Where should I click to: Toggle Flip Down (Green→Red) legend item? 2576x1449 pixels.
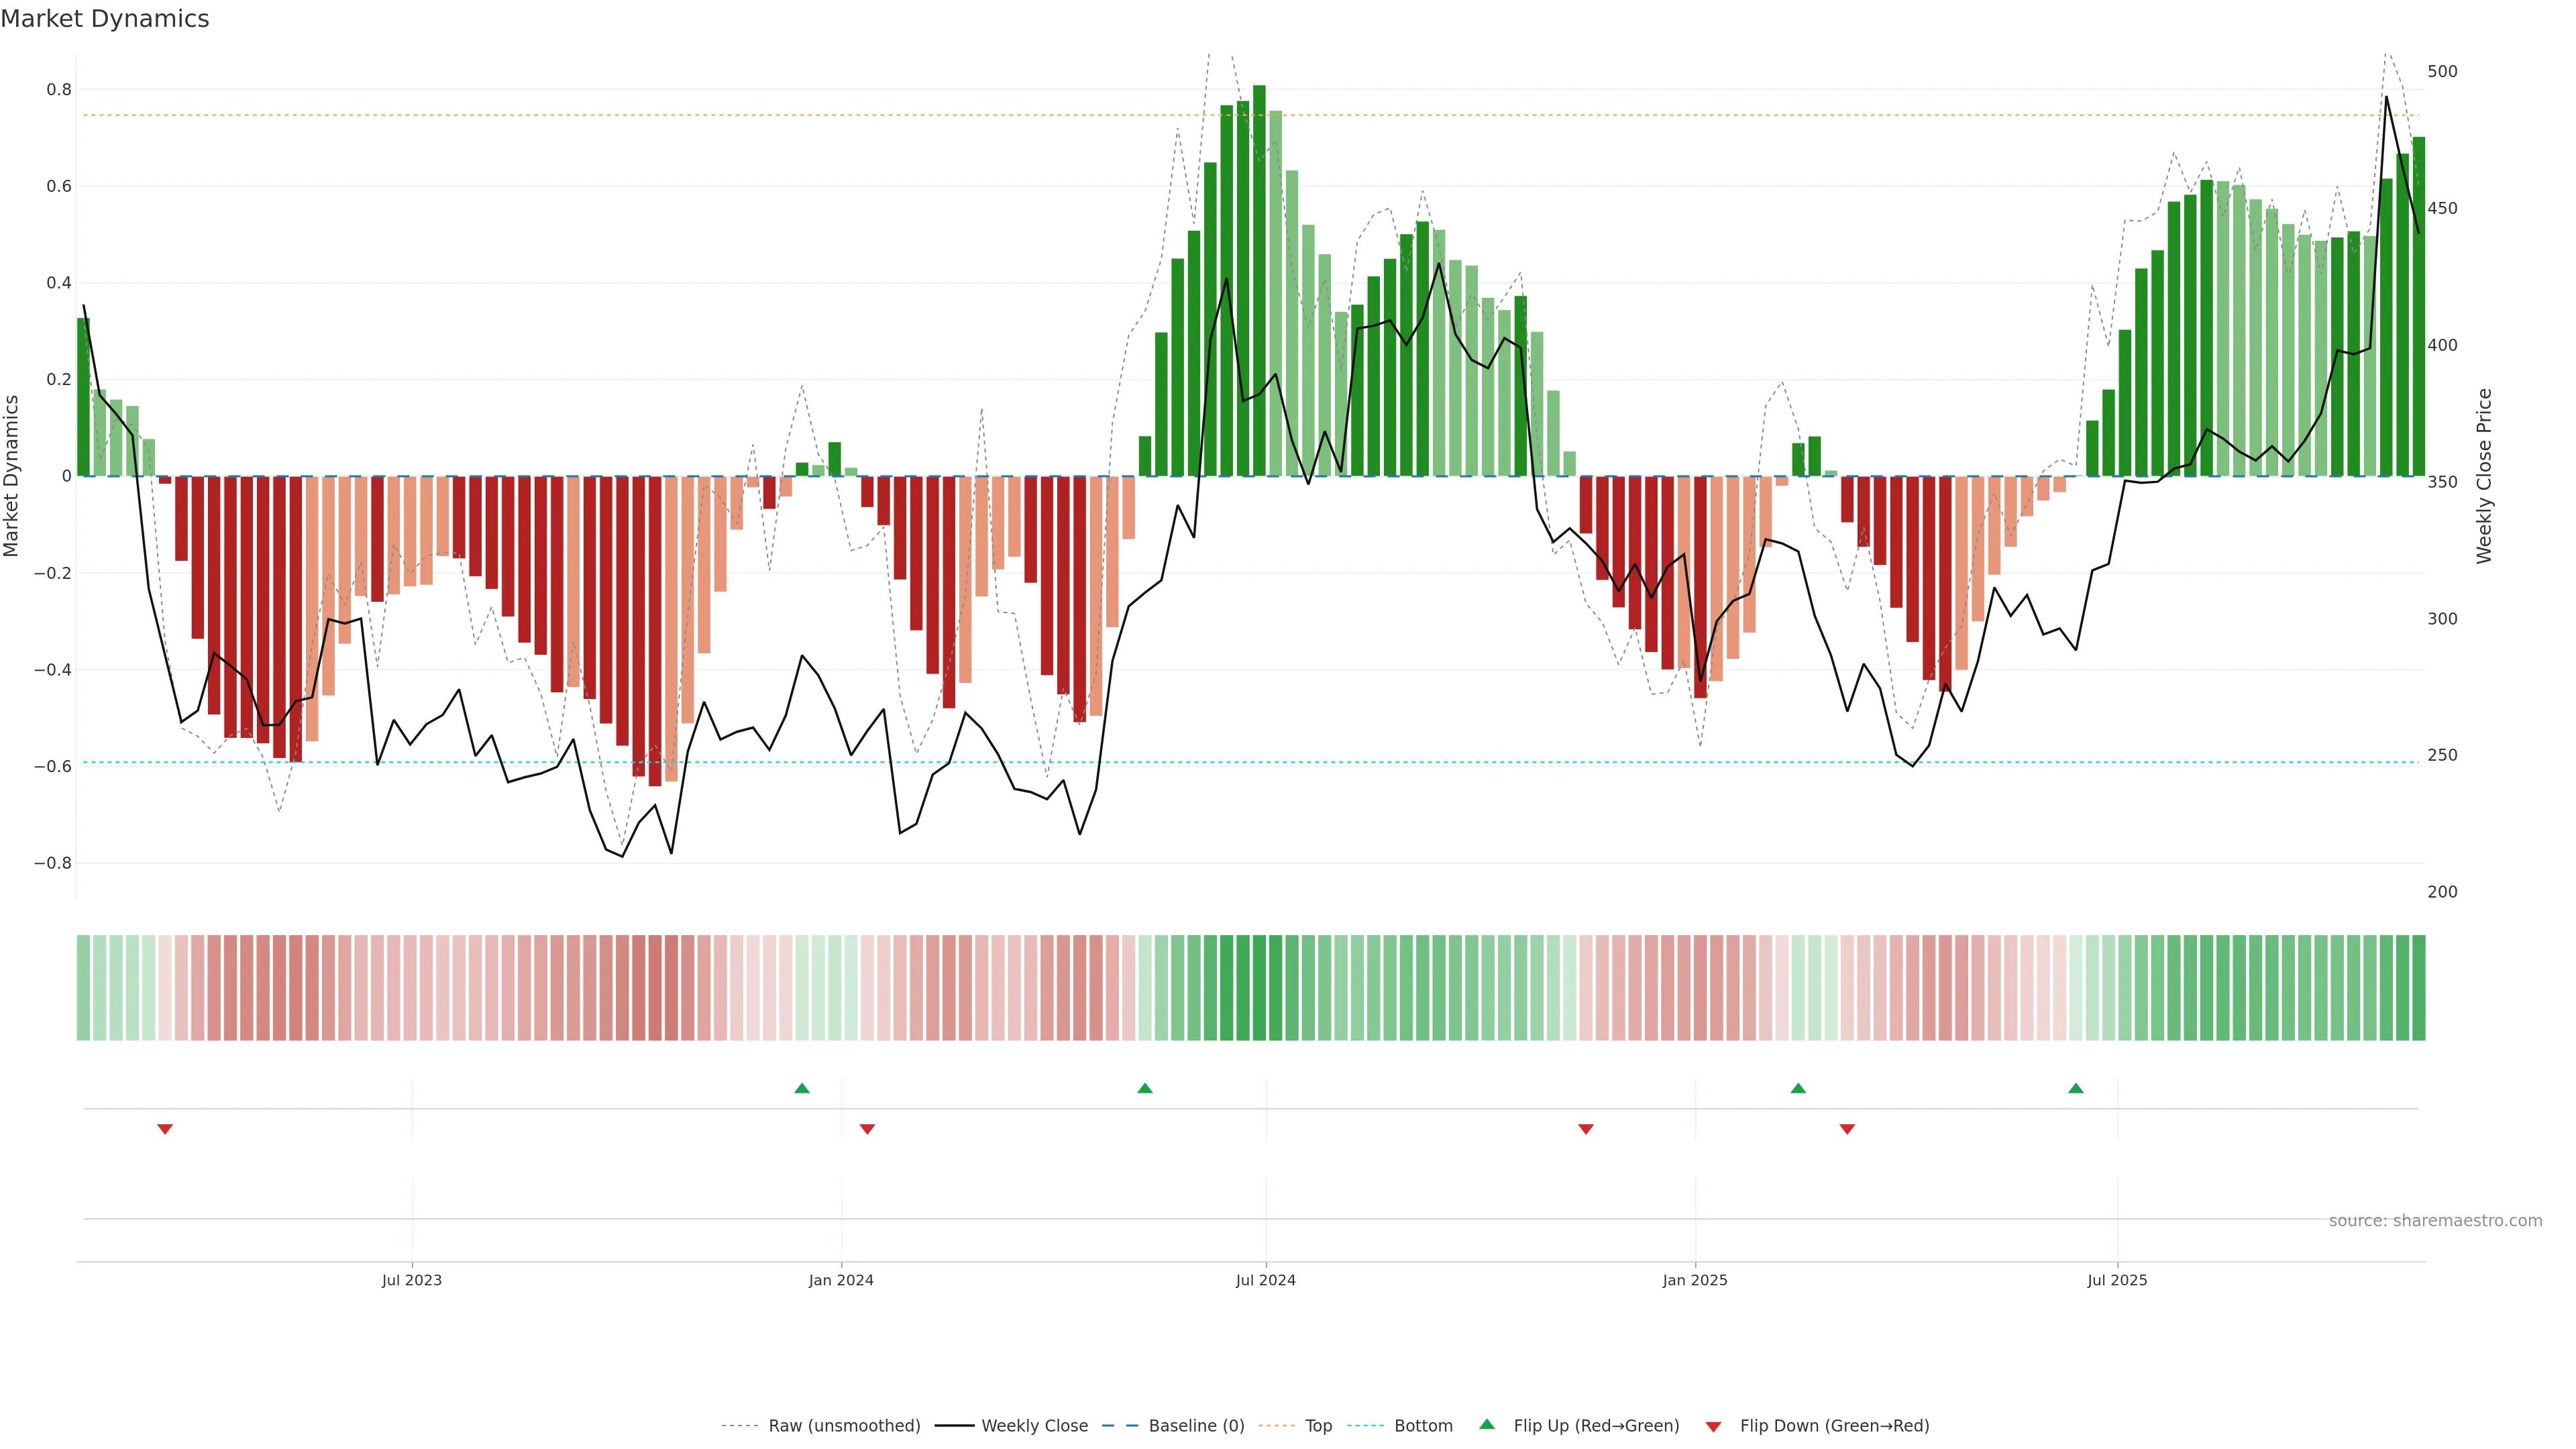click(1834, 1425)
